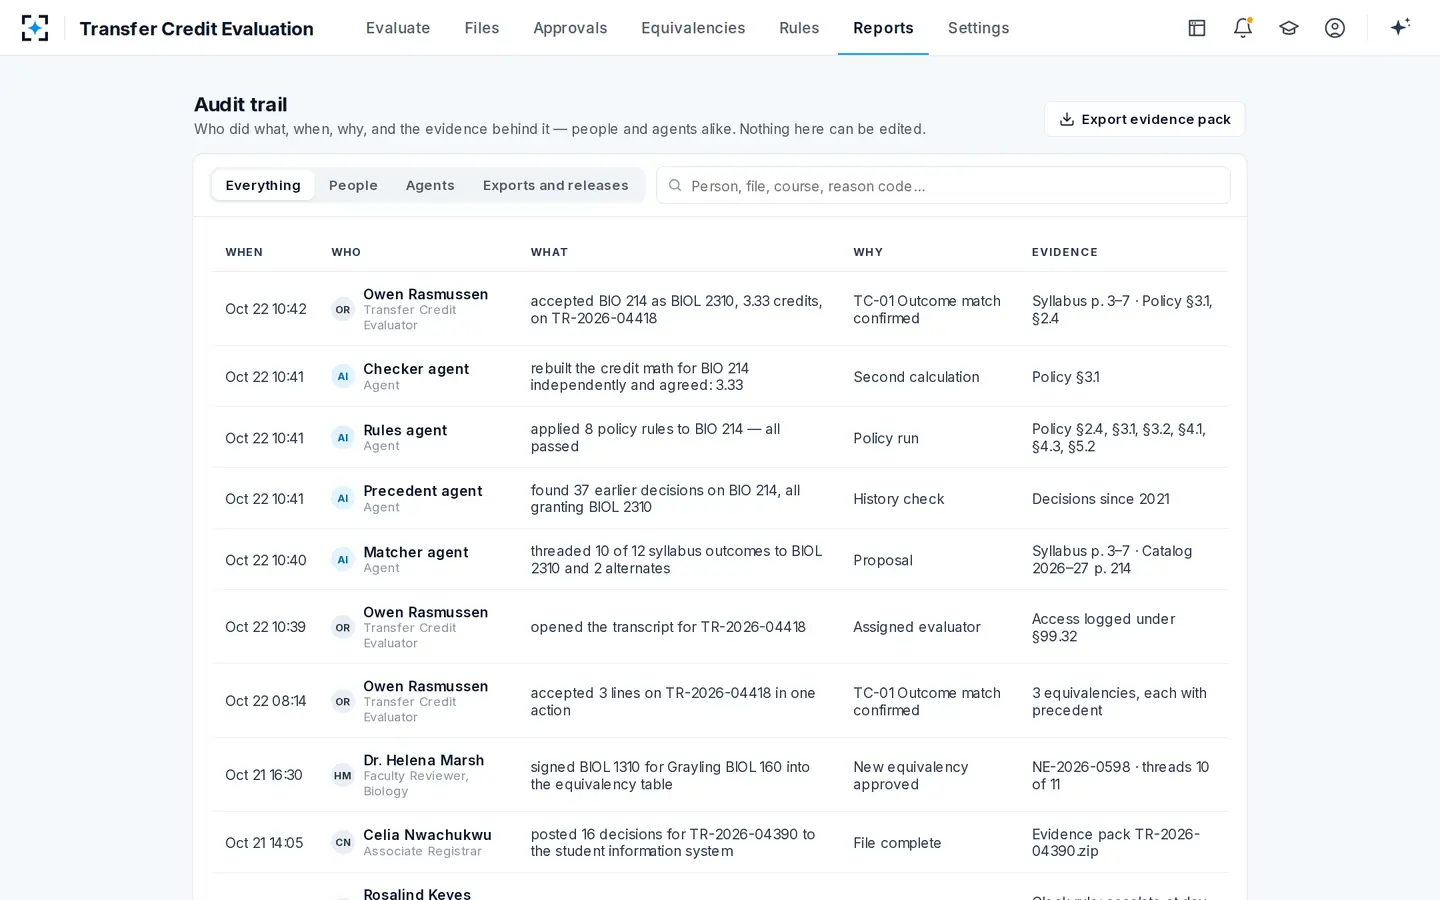Click the OR avatar on the Oct 22 08:14 row
Screen dimensions: 1440x900
(x=343, y=702)
